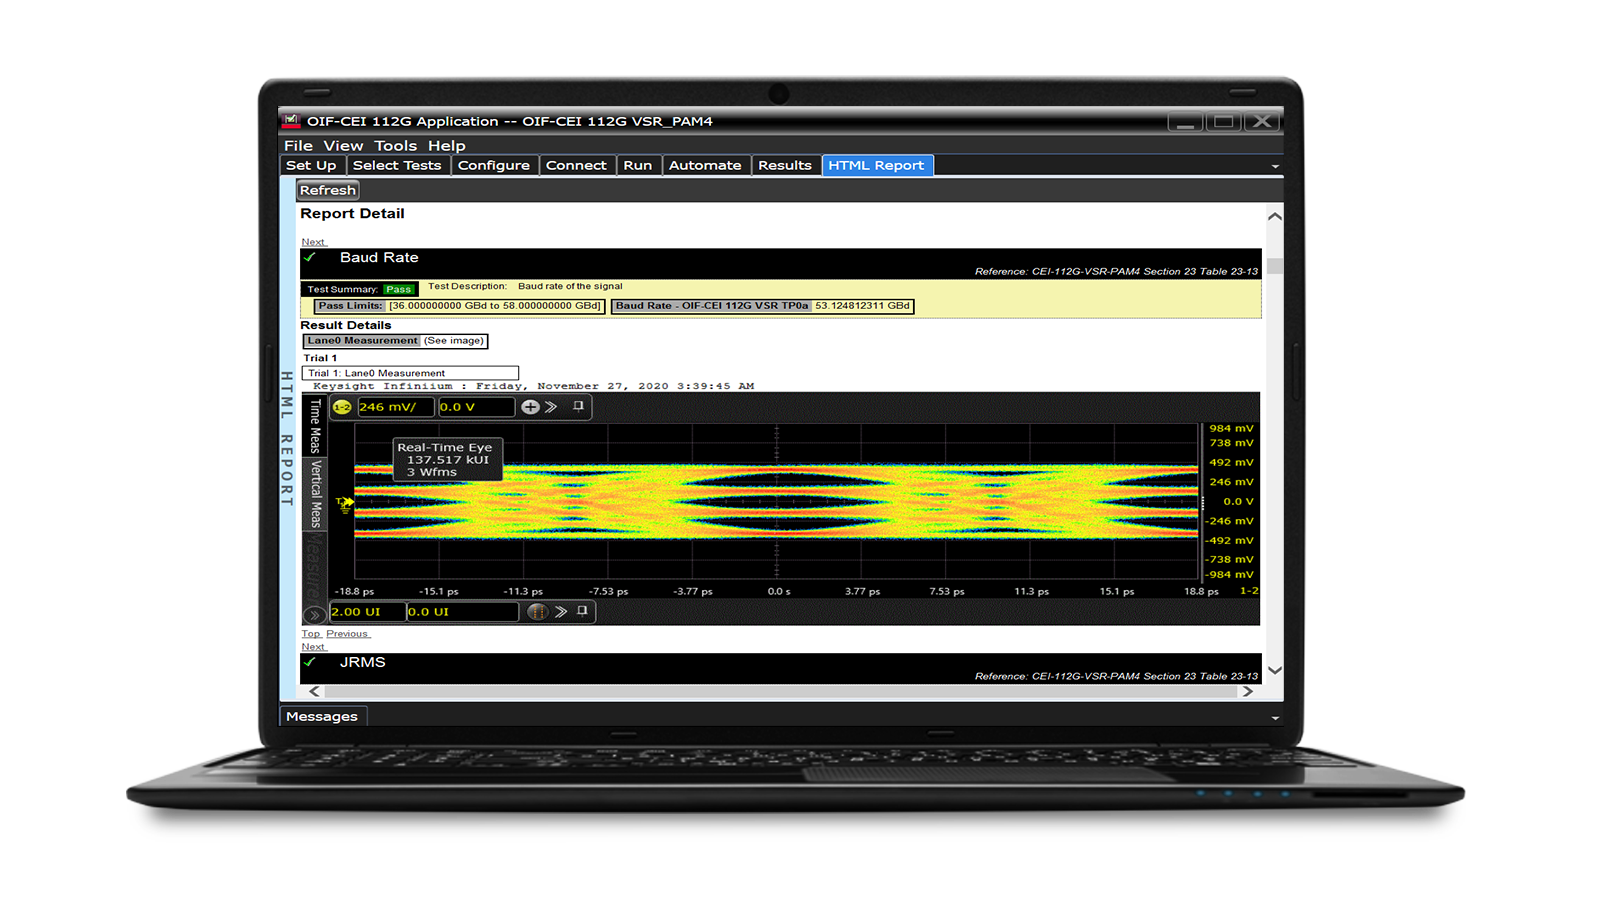Switch to the Select Tests tab
The width and height of the screenshot is (1600, 900).
click(x=398, y=164)
